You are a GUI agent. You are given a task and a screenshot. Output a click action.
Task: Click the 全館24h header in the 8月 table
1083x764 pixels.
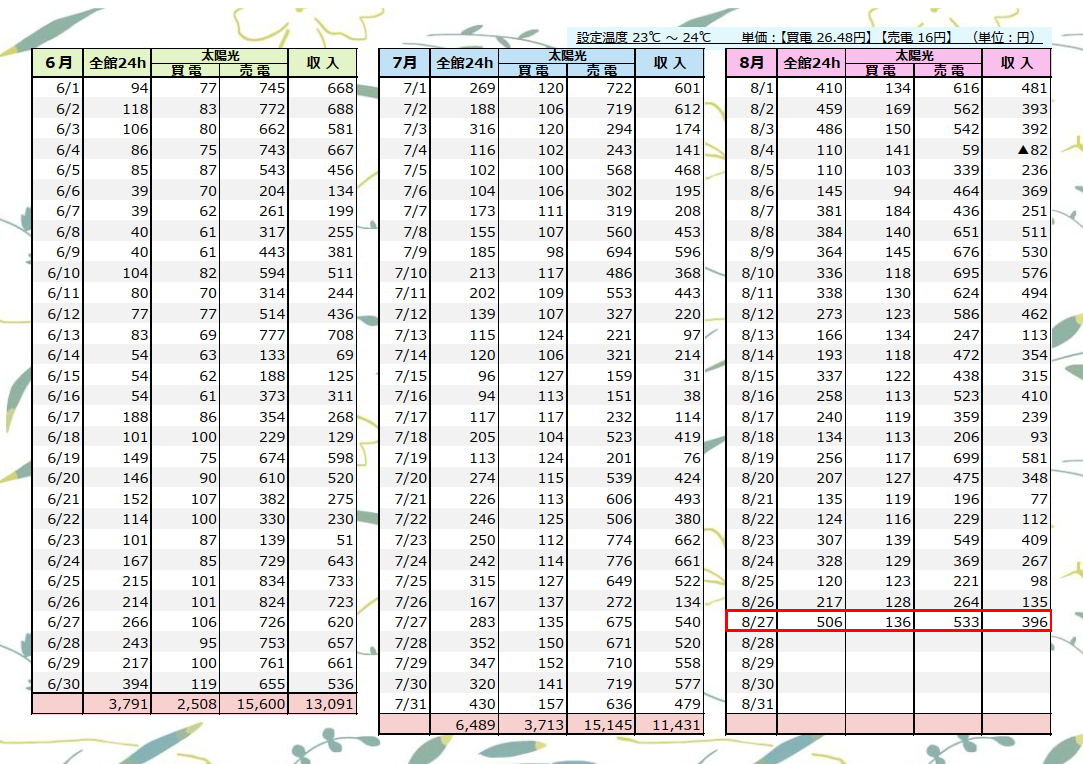(812, 63)
